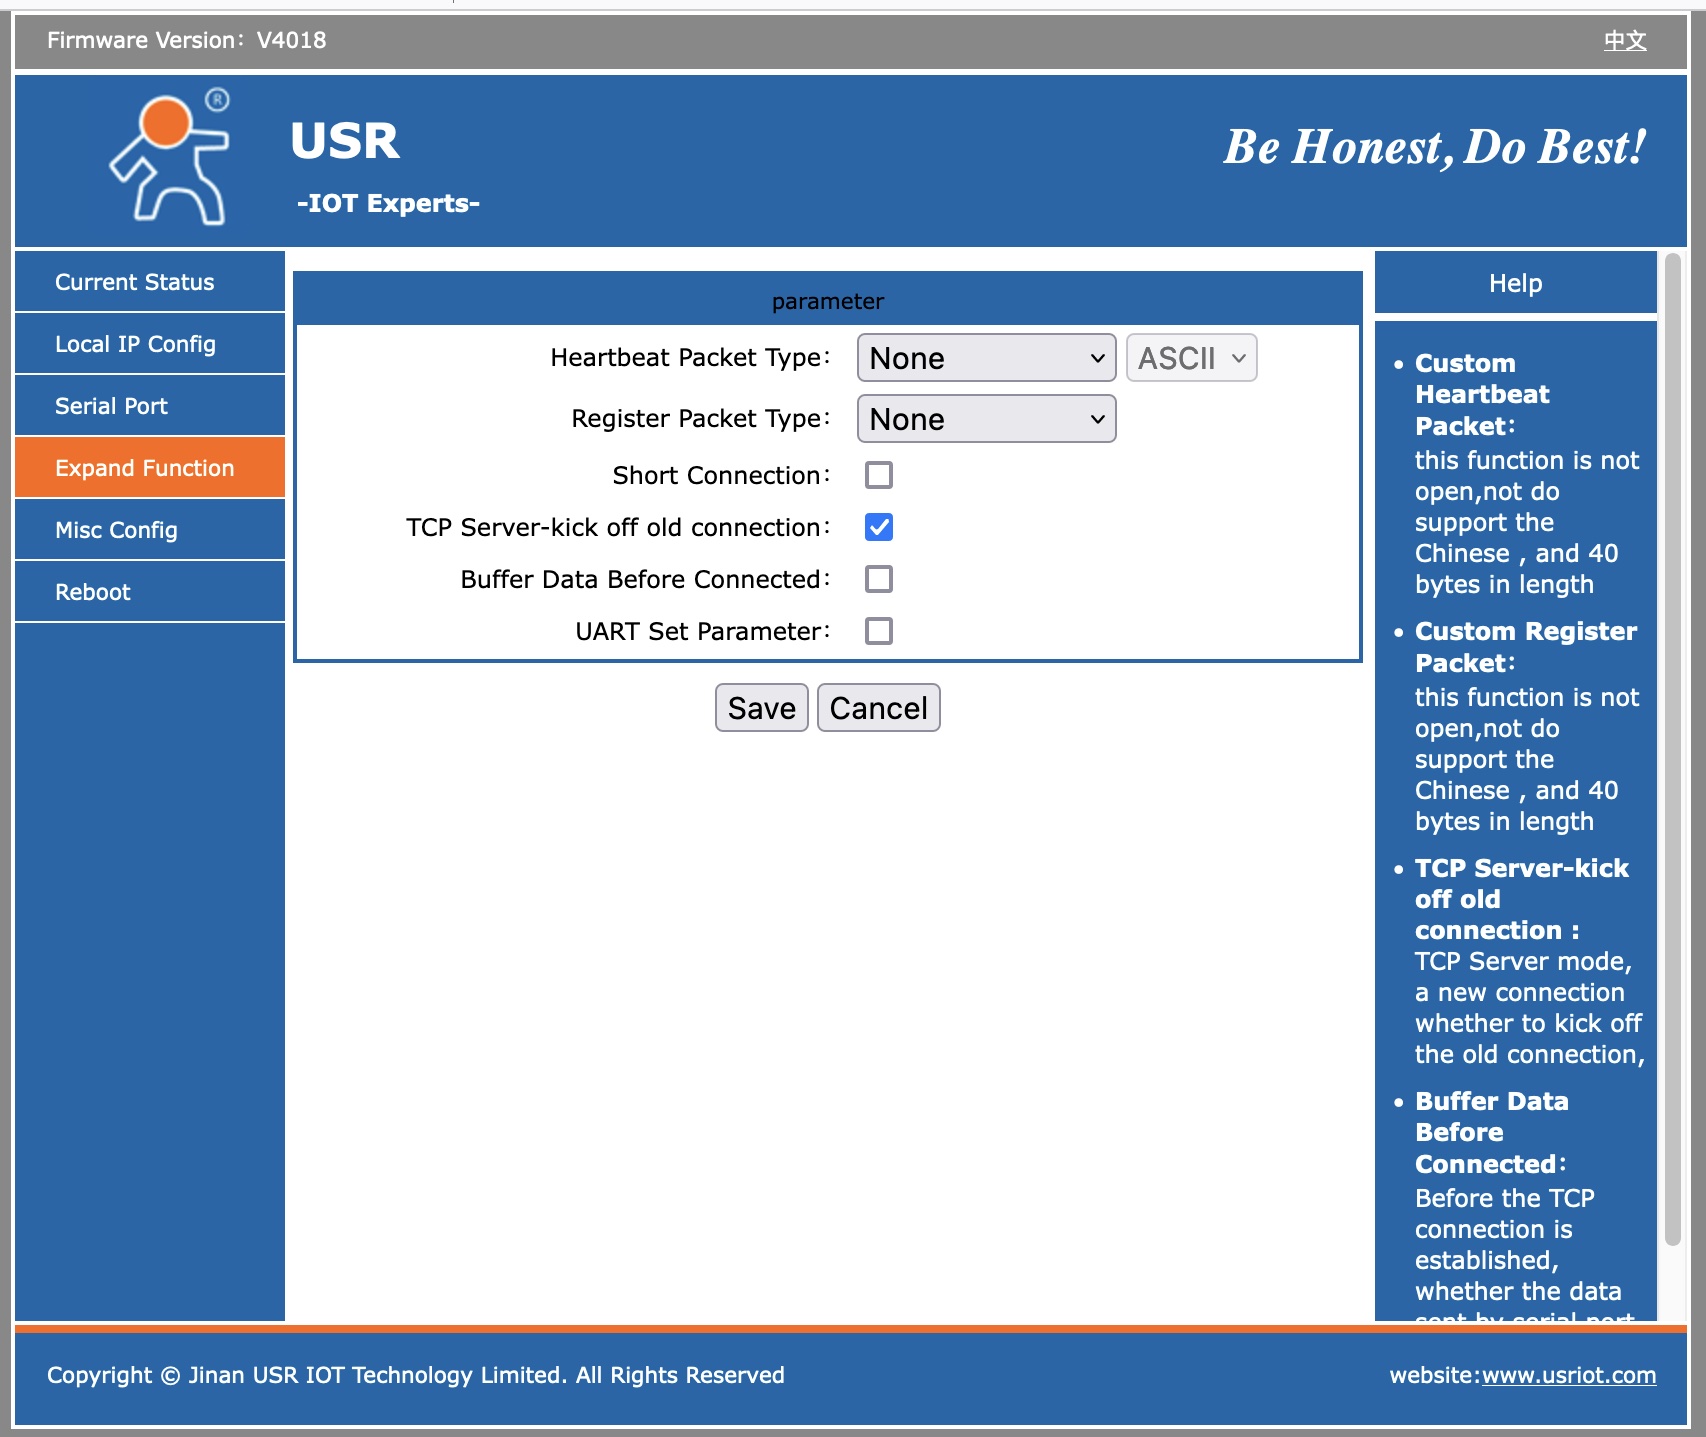
Task: Open the ASCII format dropdown
Action: tap(1190, 358)
